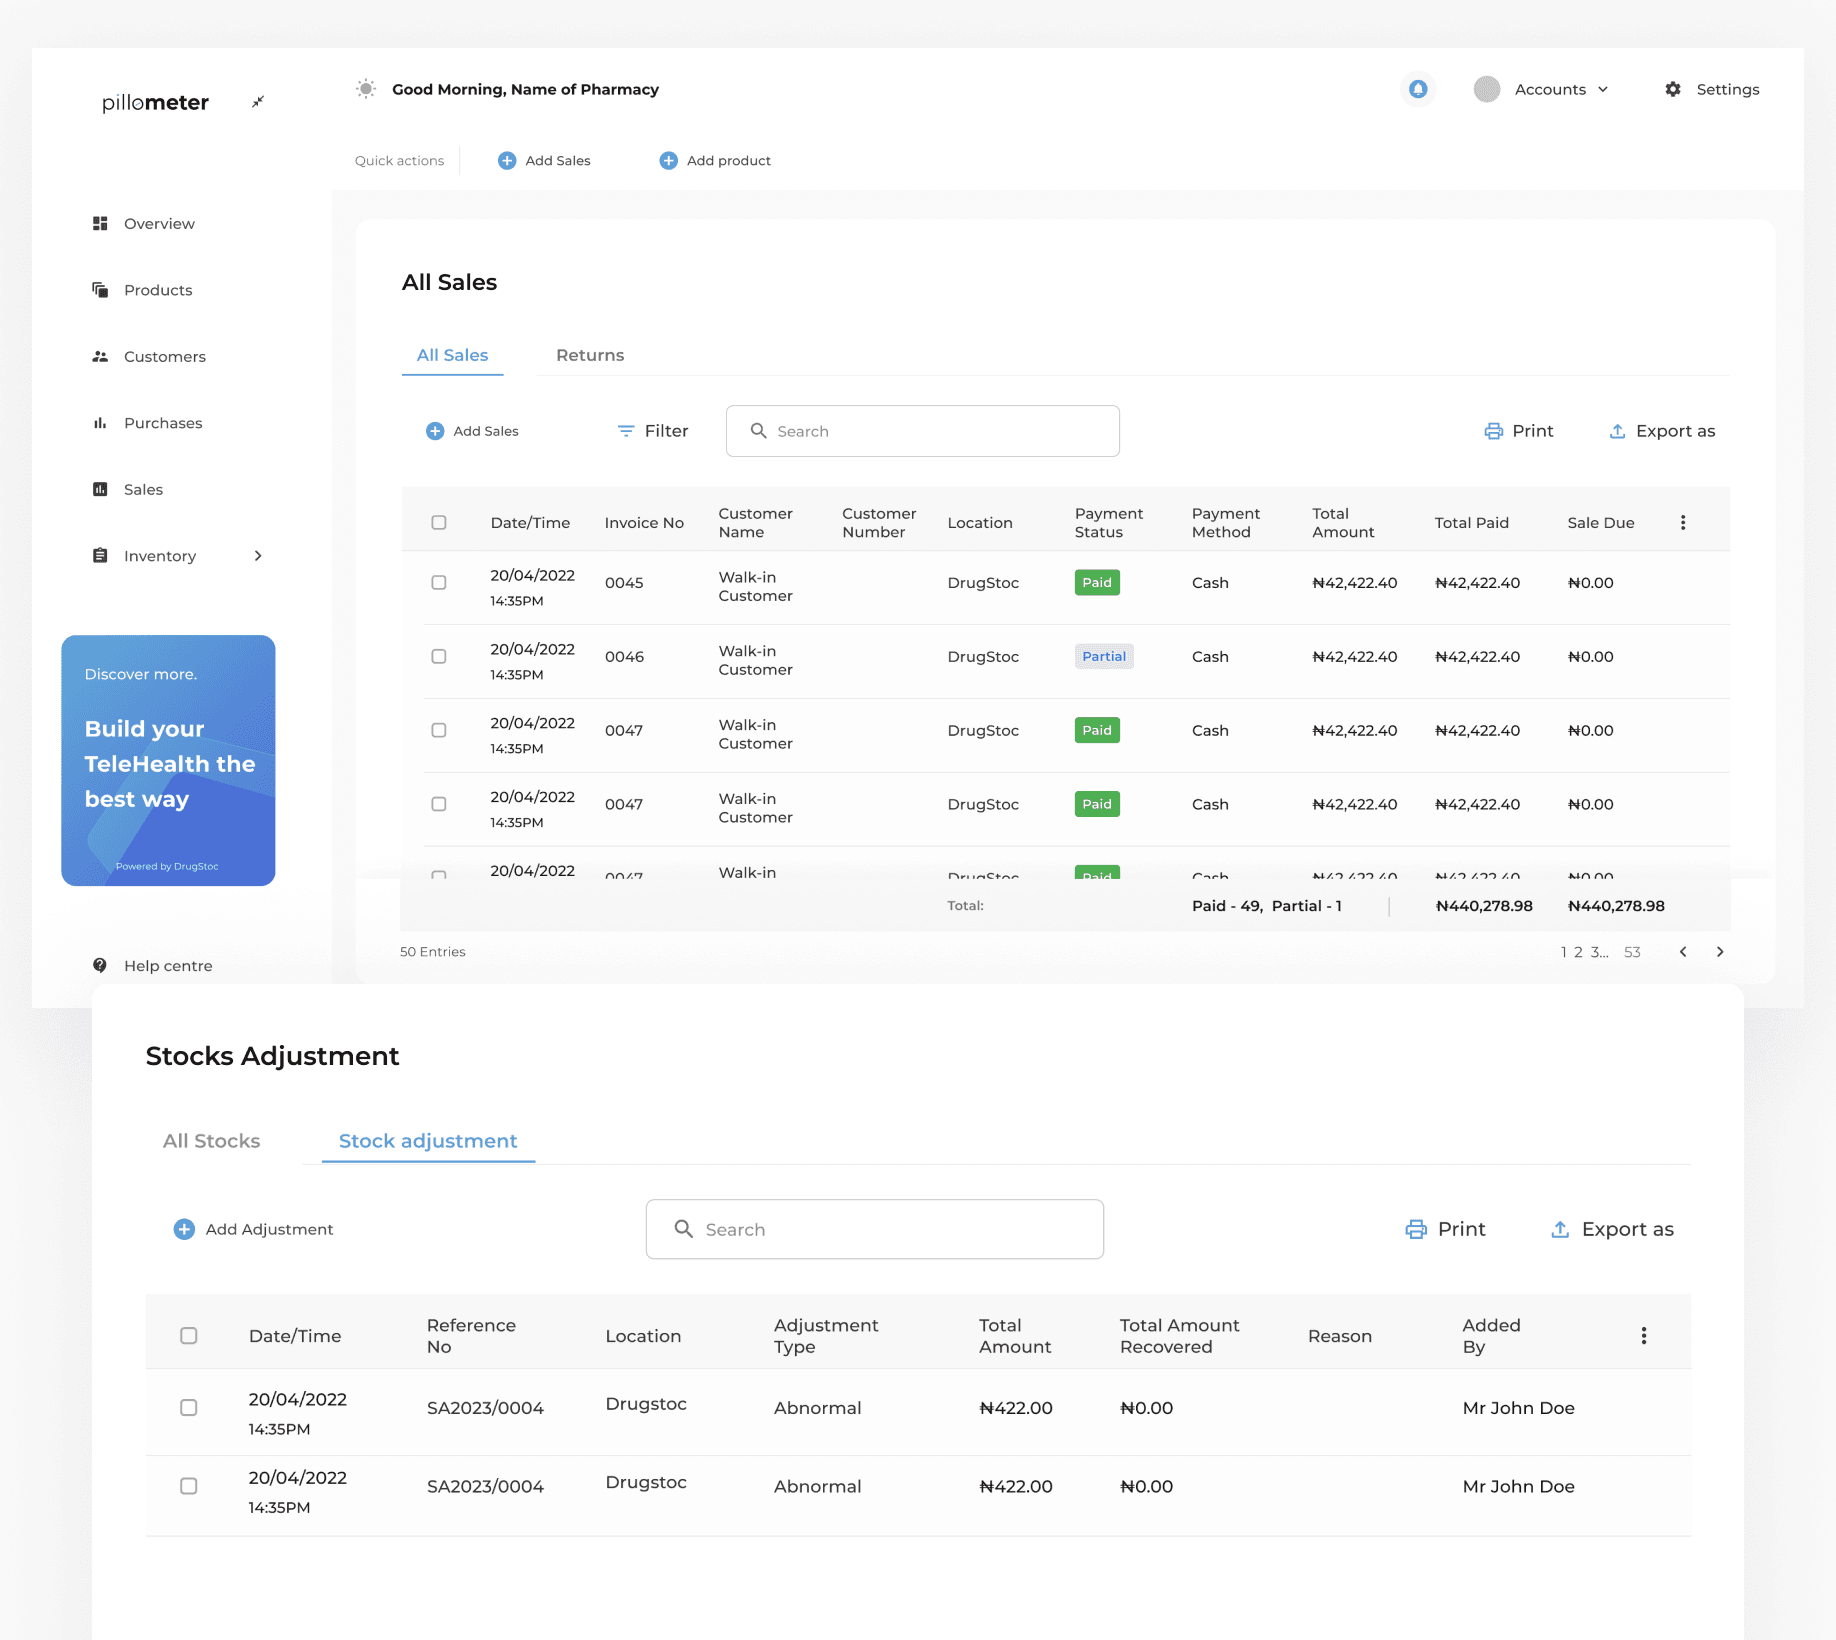Click the stock adjustment Search field
Viewport: 1836px width, 1640px height.
click(874, 1229)
